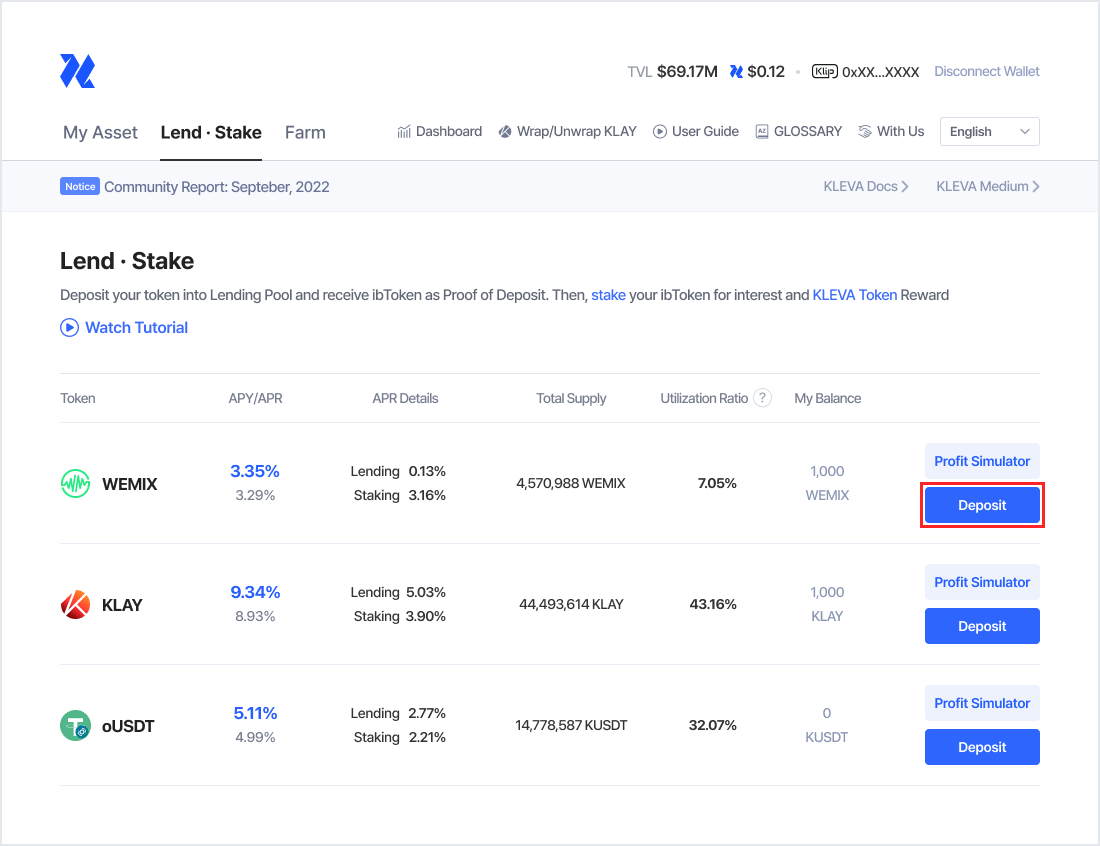Follow the blue 'stake' link
This screenshot has height=846, width=1100.
point(608,295)
